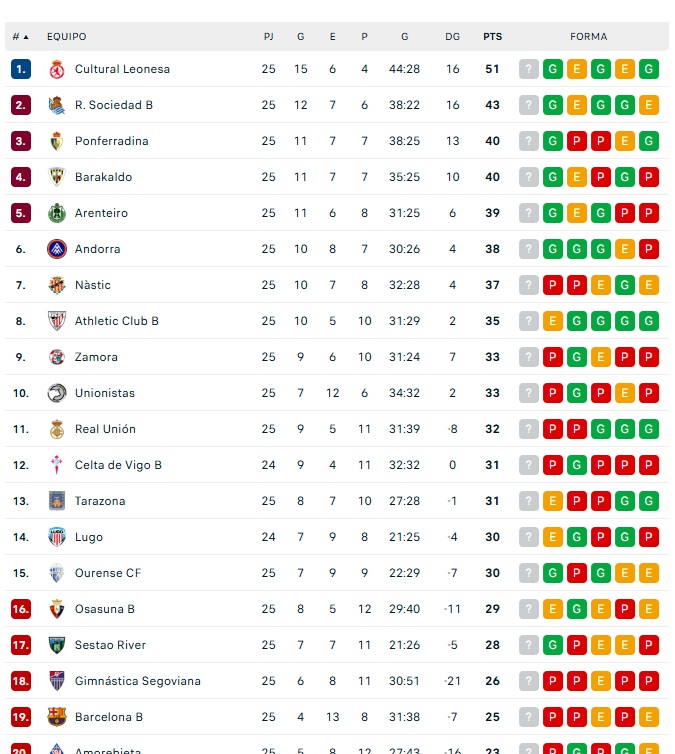This screenshot has height=754, width=675.
Task: Open the Gimnástica Segoviana team link
Action: 137,681
